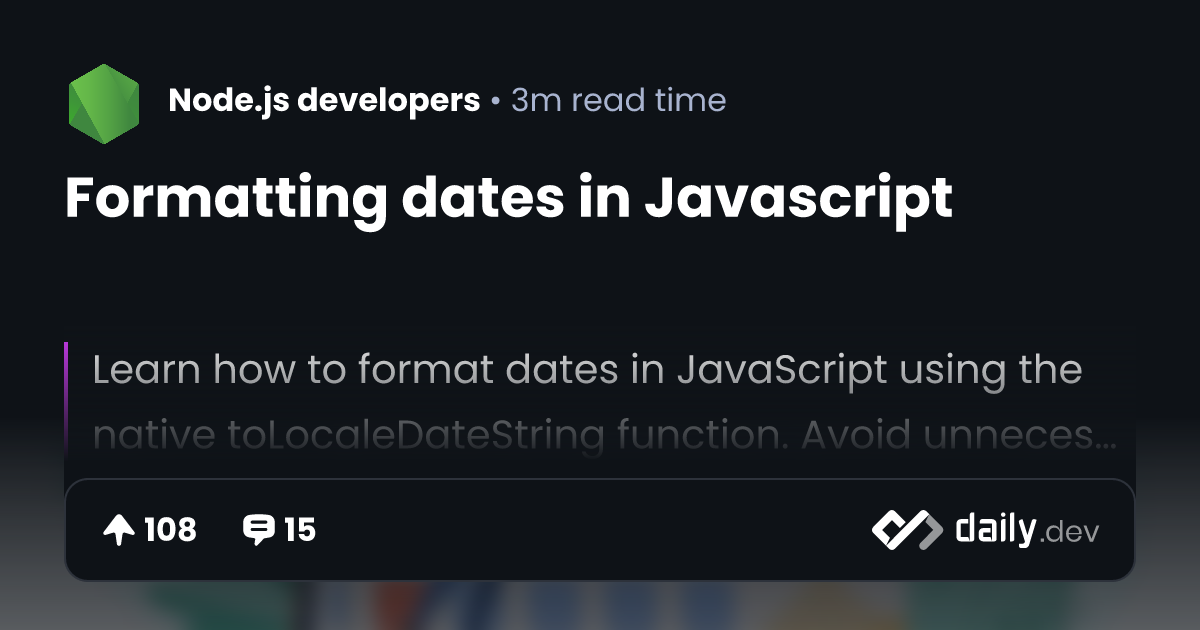This screenshot has width=1200, height=630.
Task: Click the ".dev" suffix of the wordmark
Action: tap(1070, 533)
